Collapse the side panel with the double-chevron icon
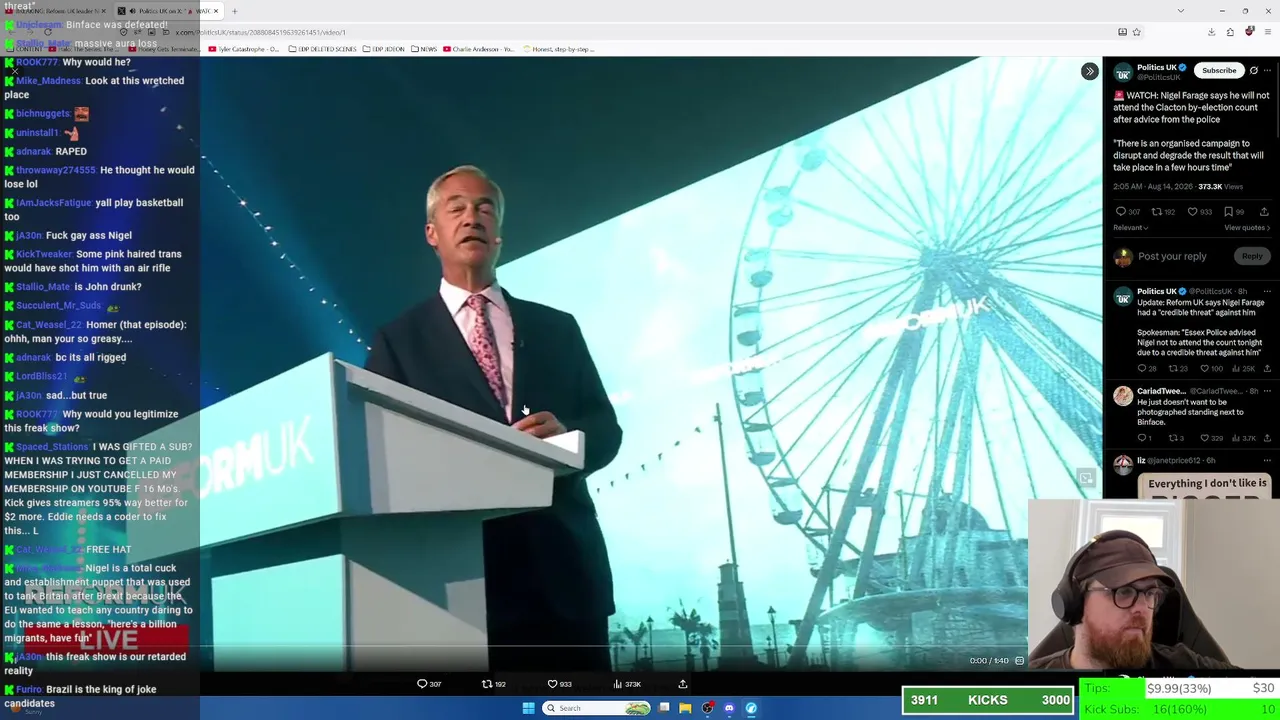The image size is (1280, 720). click(1089, 71)
